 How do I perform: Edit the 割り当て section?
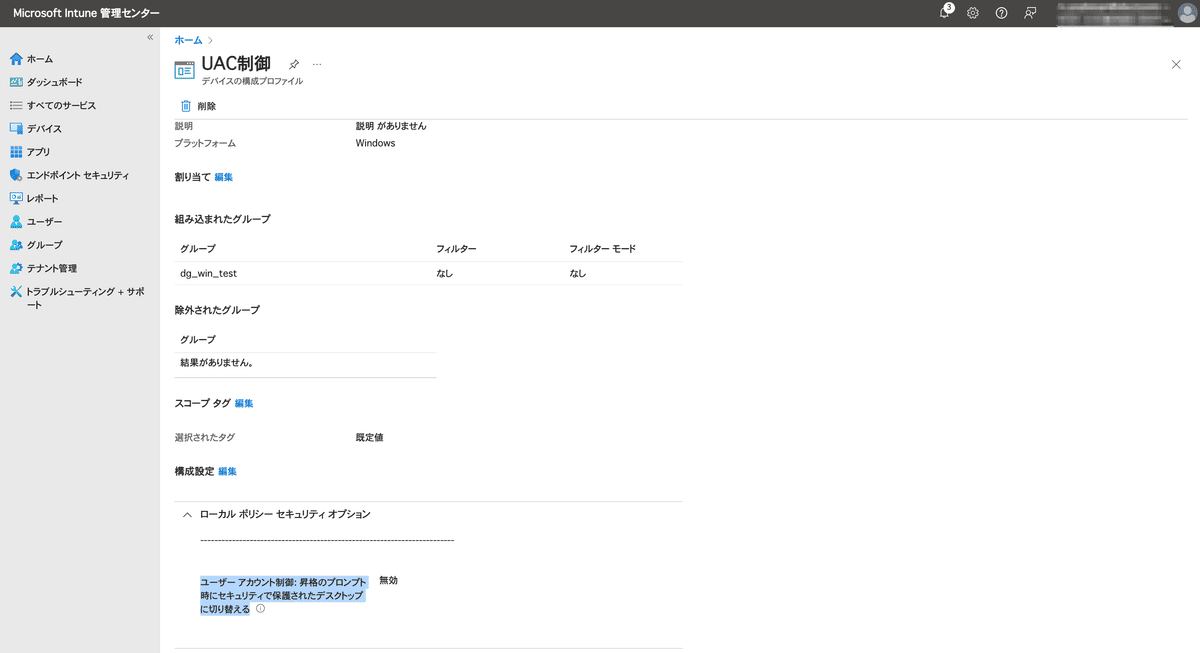[x=224, y=177]
